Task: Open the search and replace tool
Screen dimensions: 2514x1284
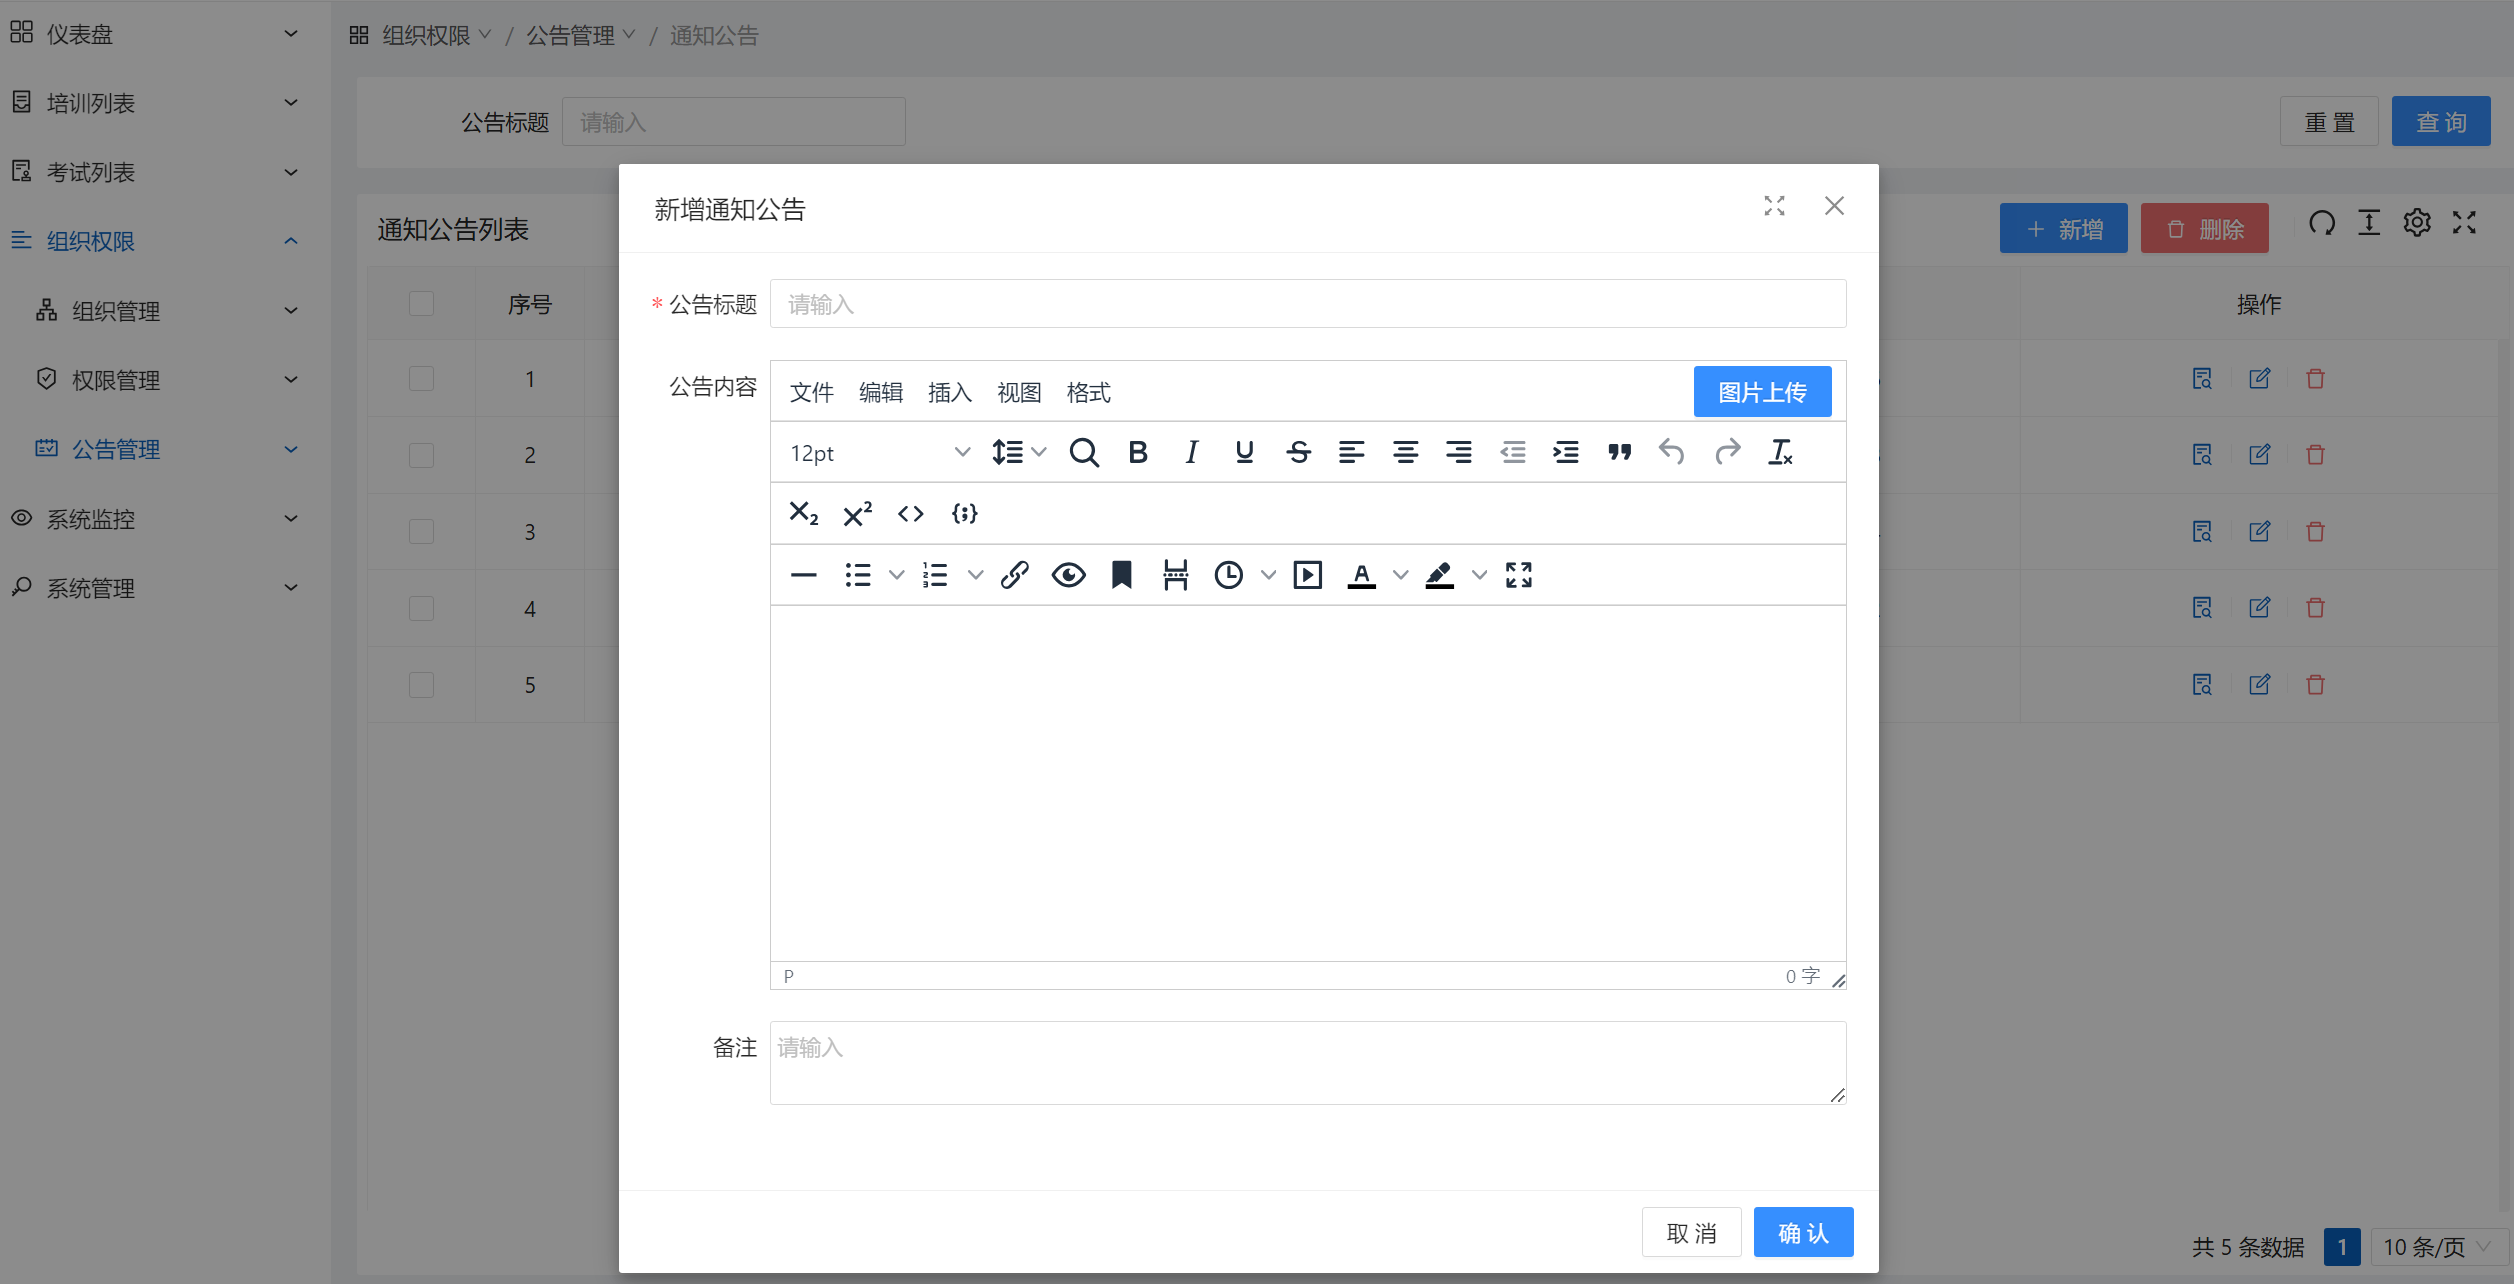Action: 1083,453
